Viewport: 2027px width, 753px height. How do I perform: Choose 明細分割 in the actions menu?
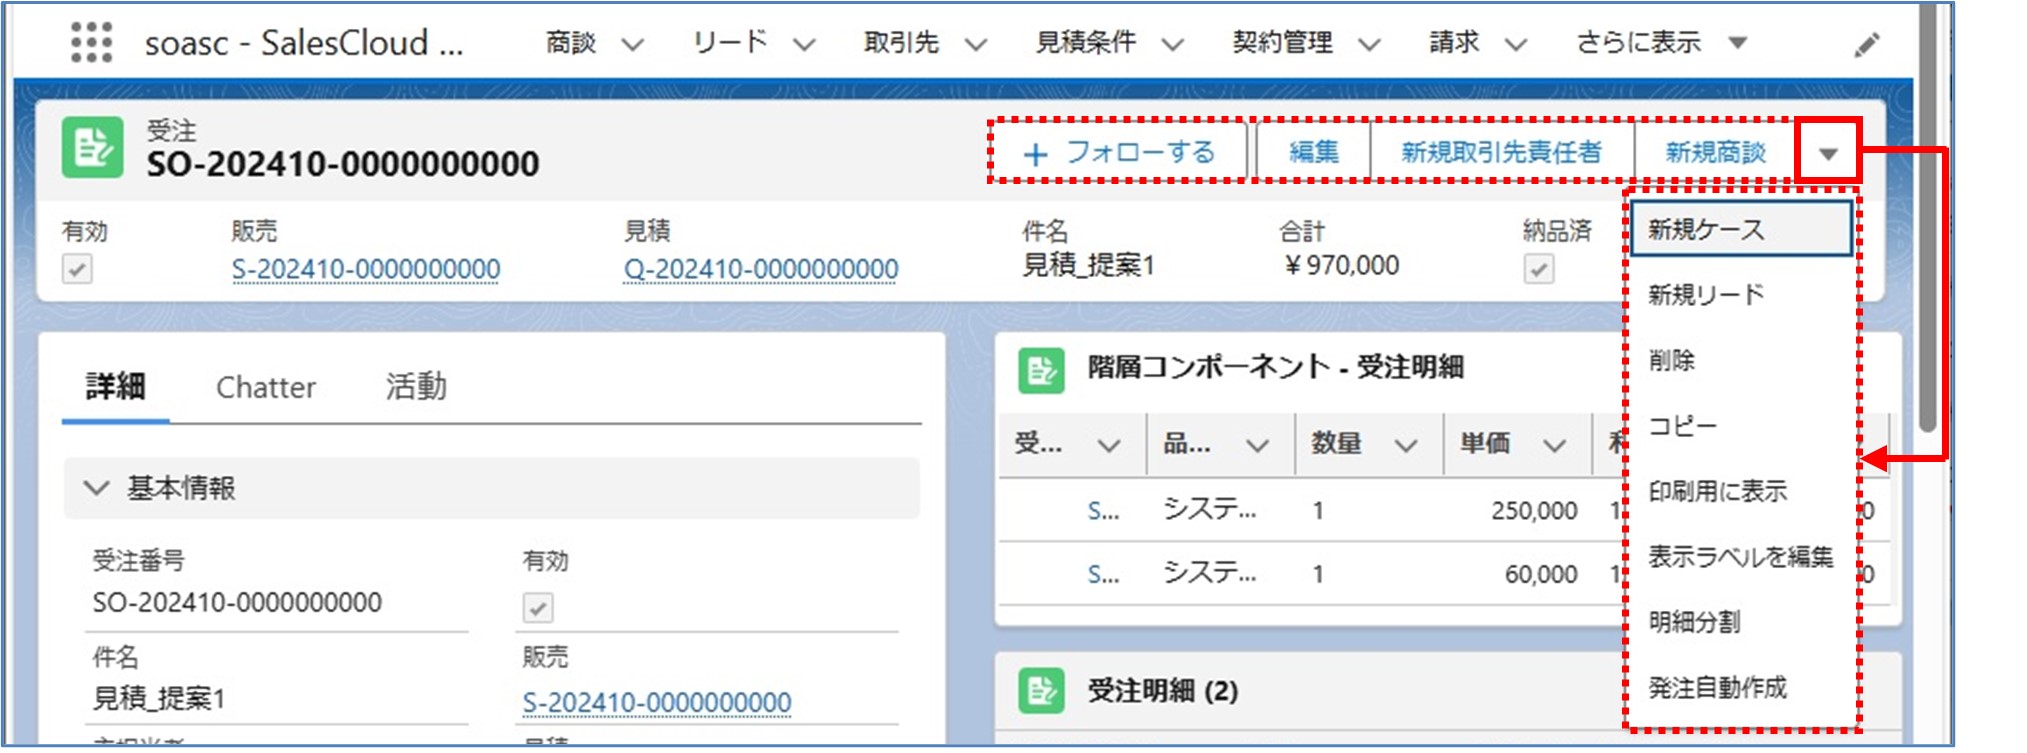click(x=1741, y=622)
